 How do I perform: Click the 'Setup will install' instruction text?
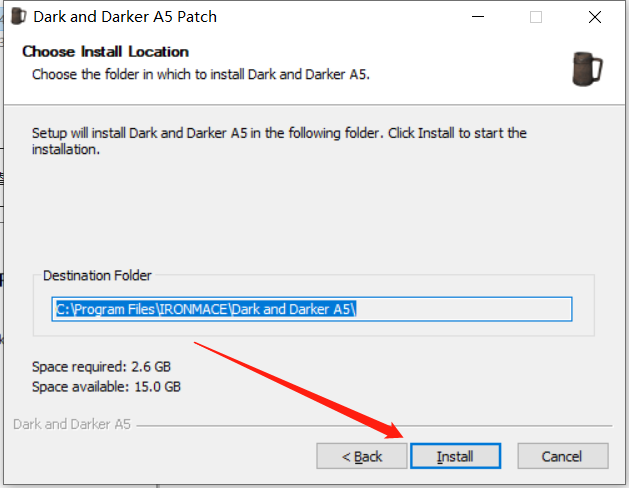pos(279,141)
